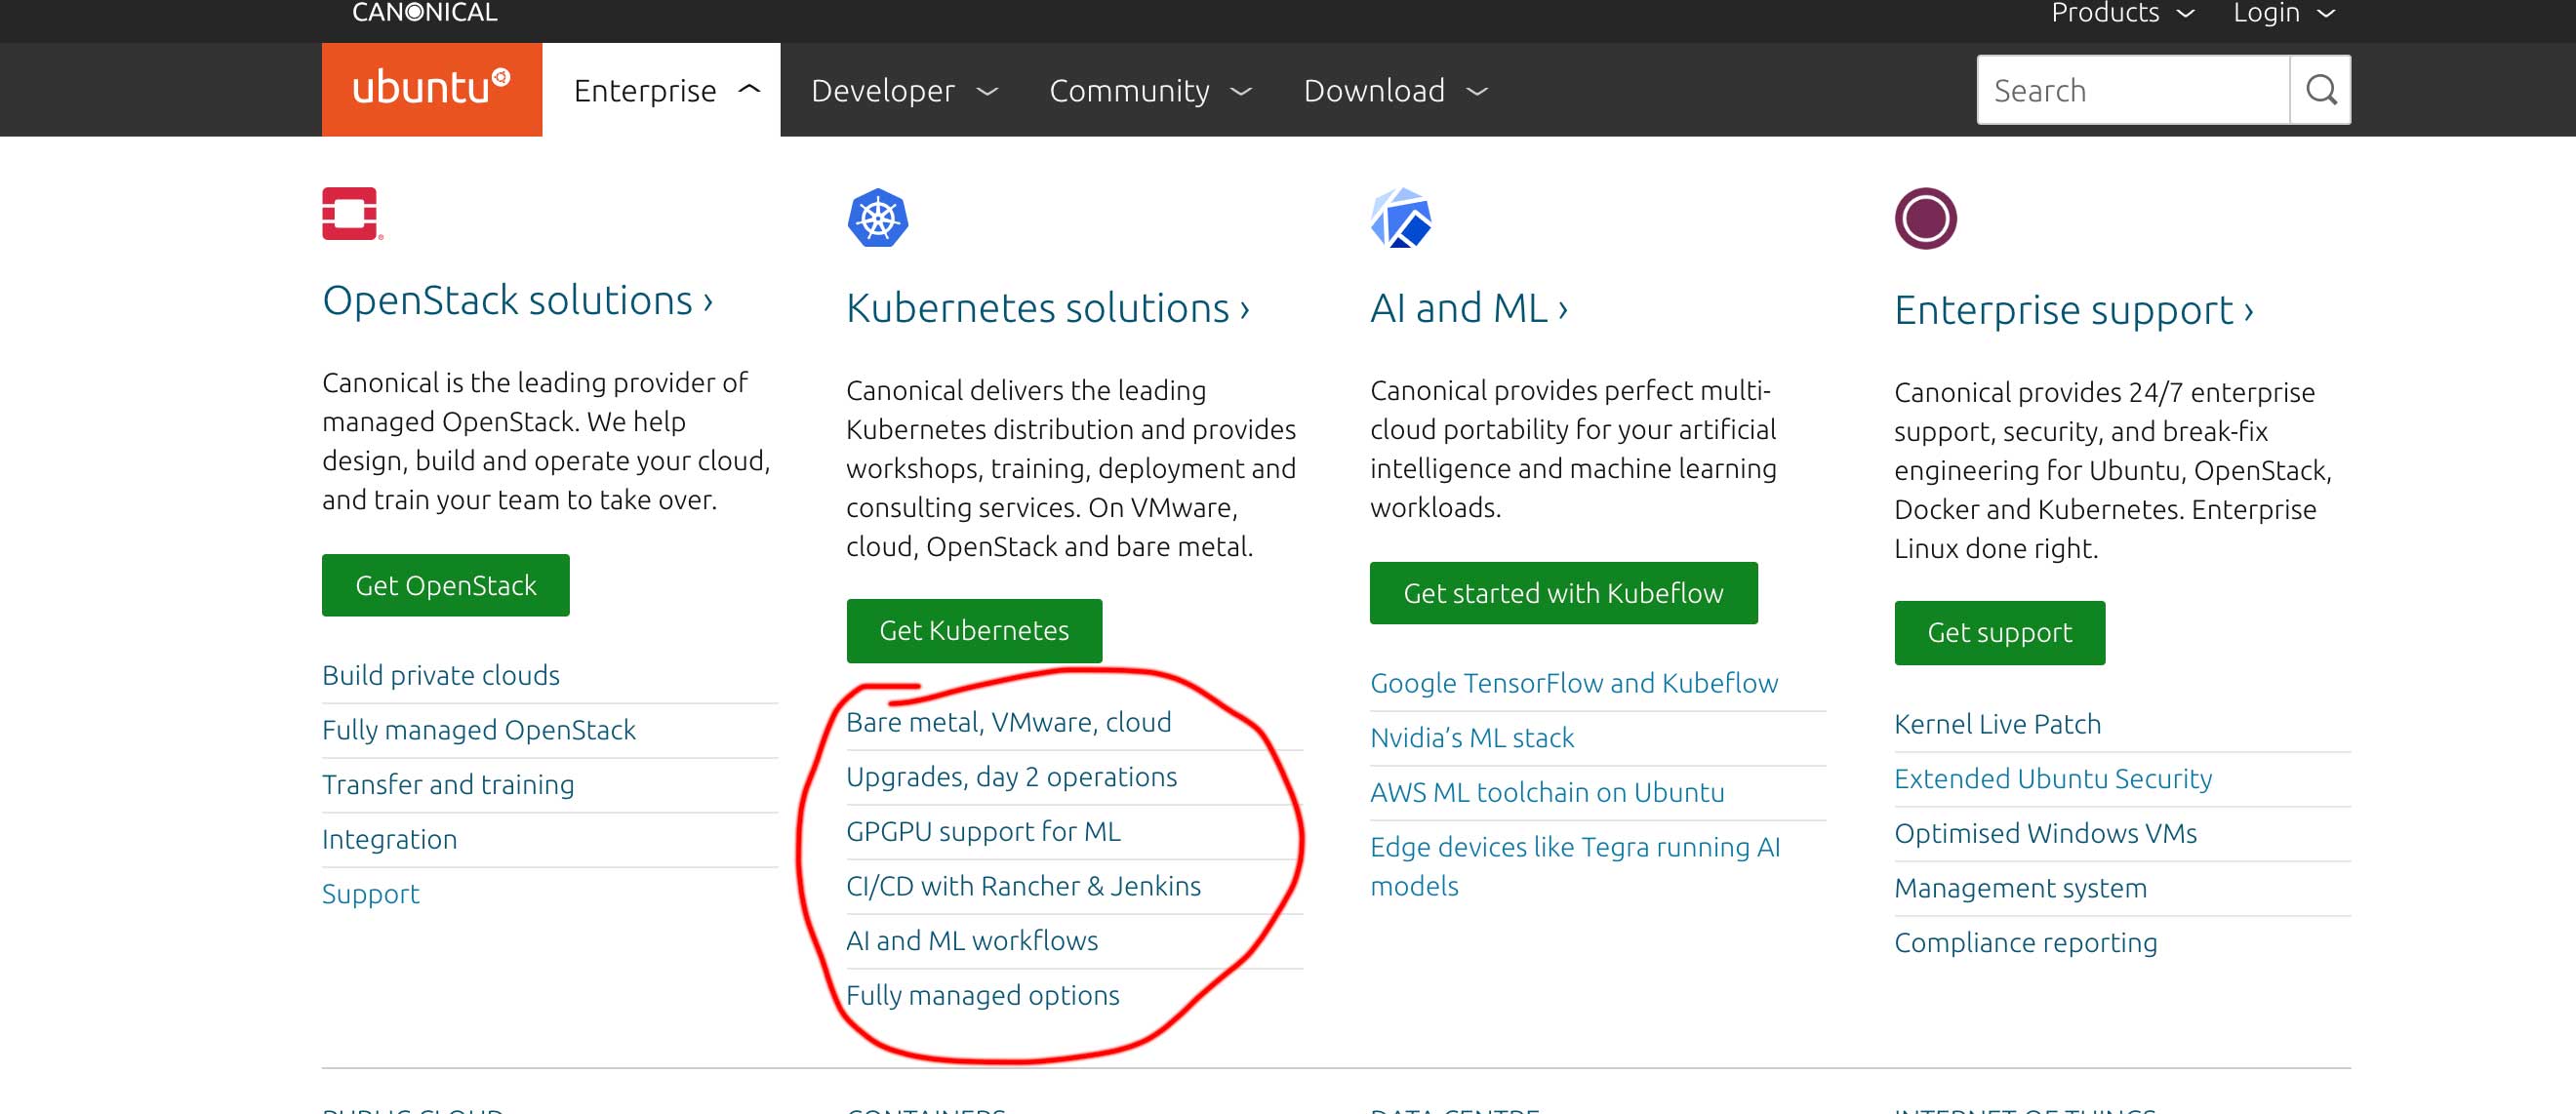Image resolution: width=2576 pixels, height=1114 pixels.
Task: Click the ubuntu orange logo
Action: click(431, 89)
